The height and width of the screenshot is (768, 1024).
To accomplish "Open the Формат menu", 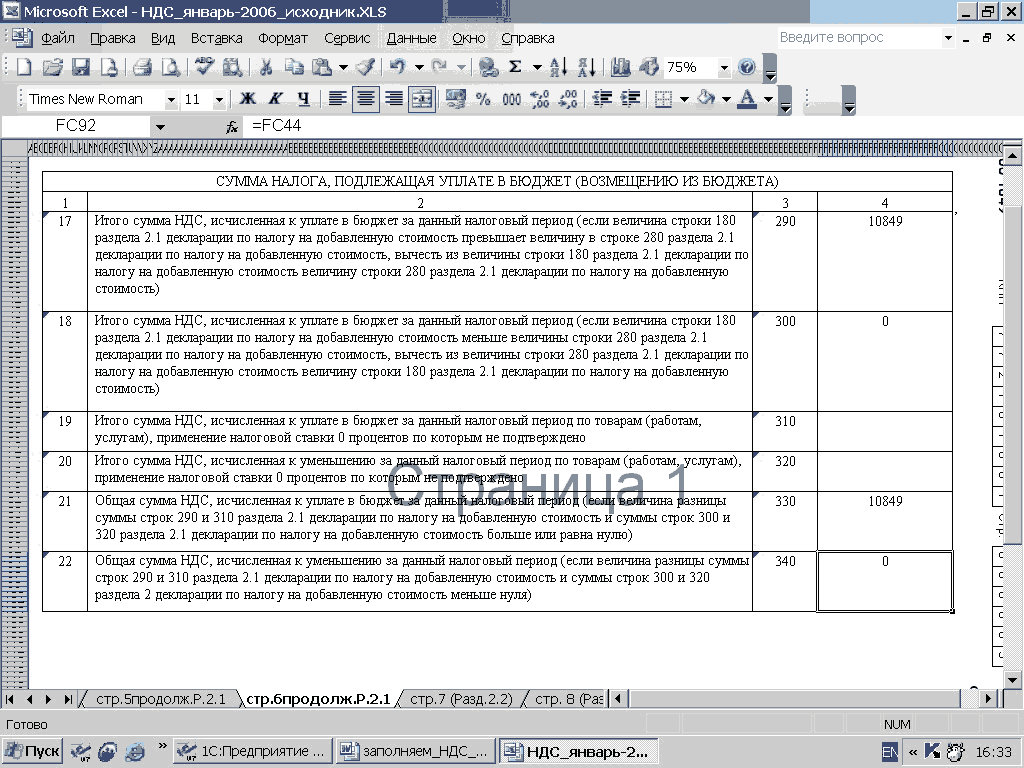I will [283, 38].
